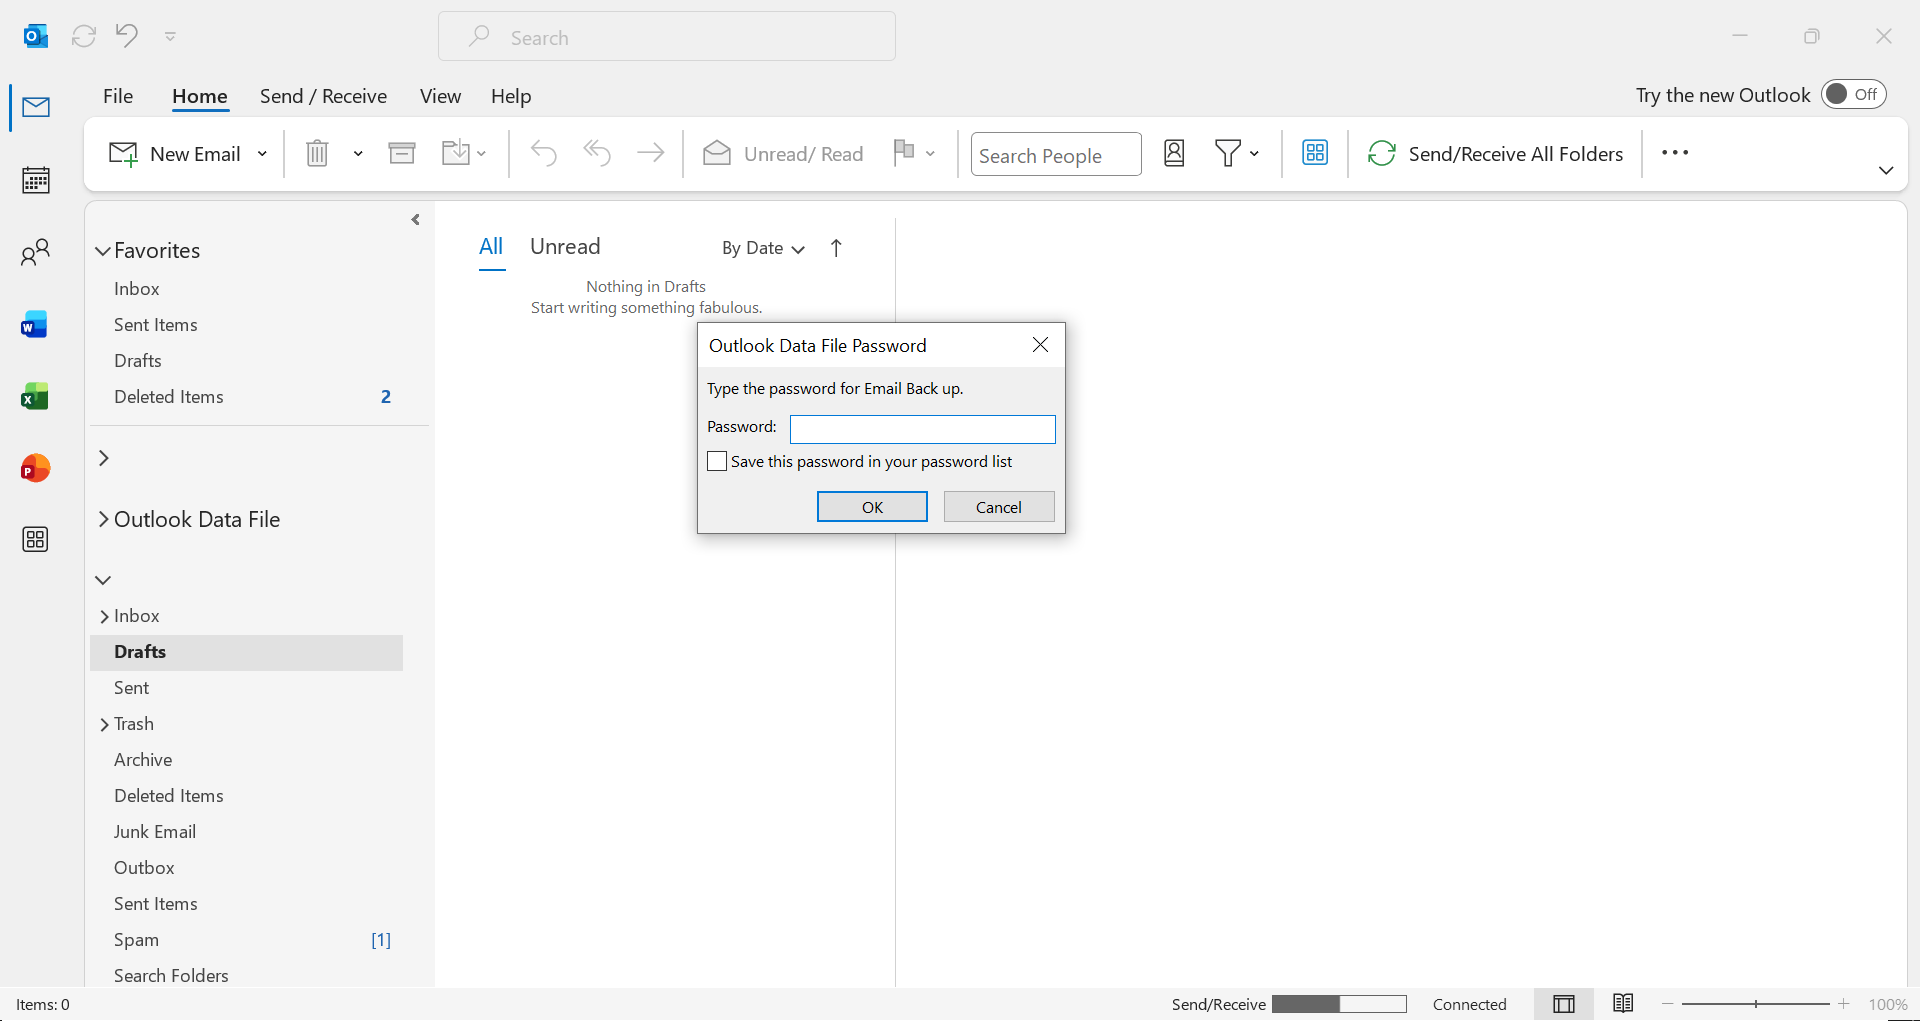Open the View ribbon tab
1921x1021 pixels.
440,96
